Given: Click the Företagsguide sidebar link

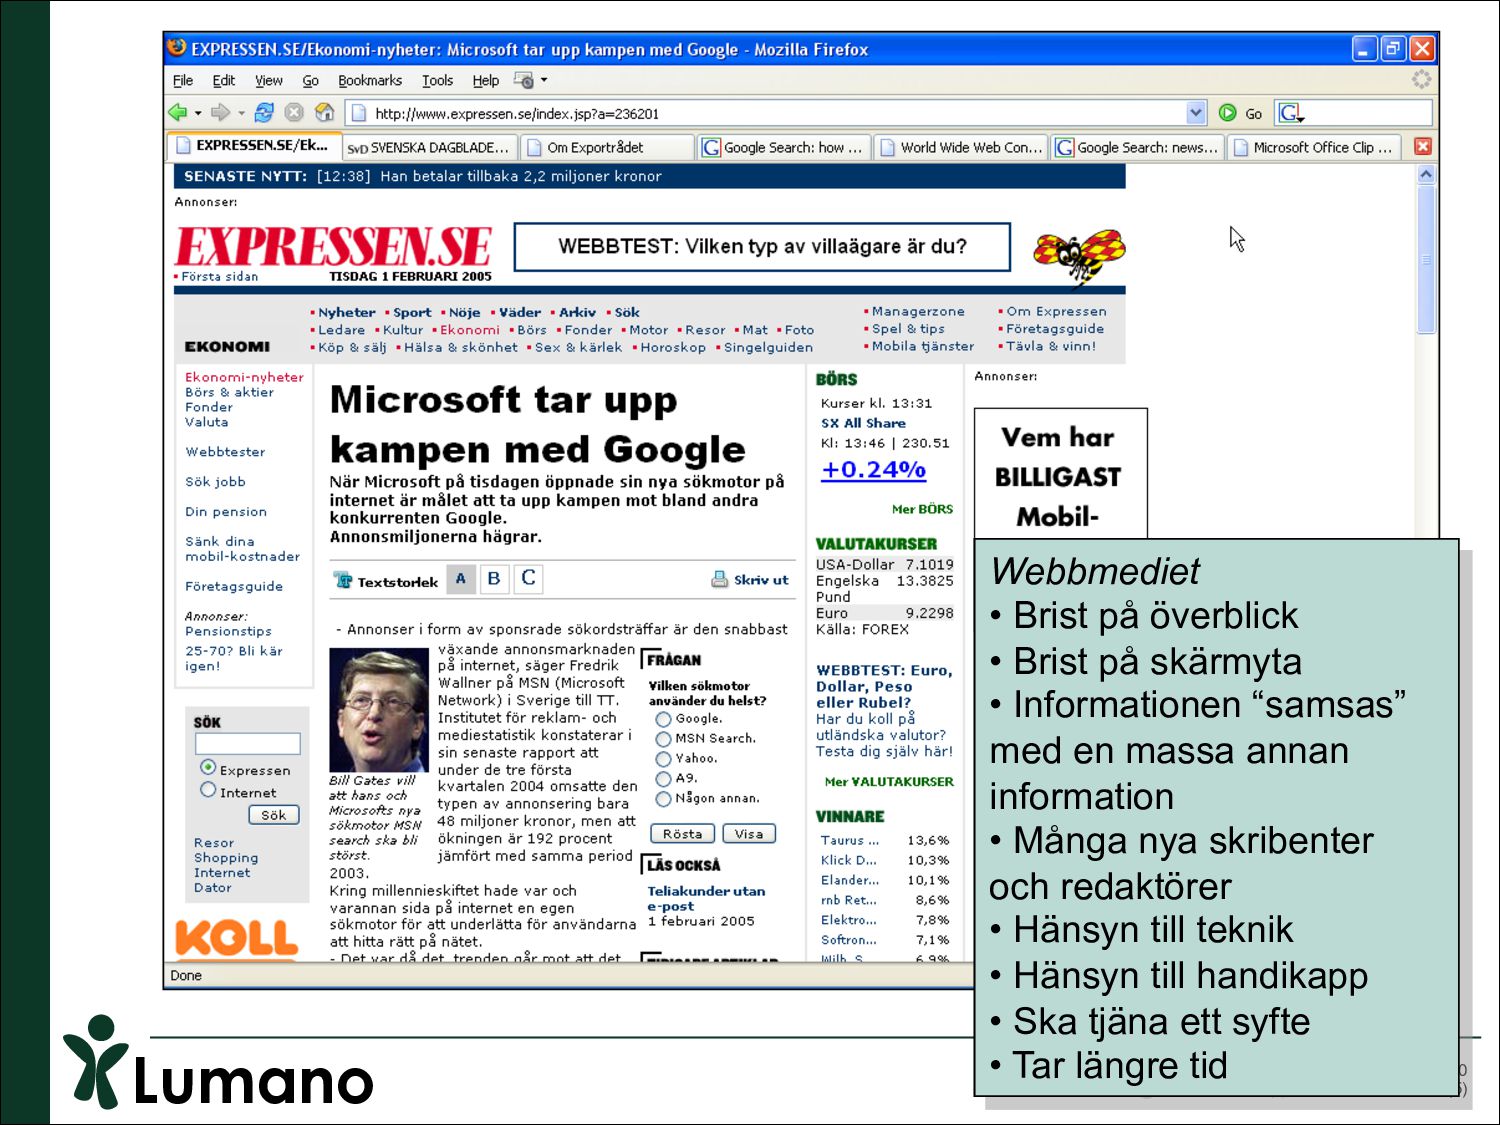Looking at the screenshot, I should click(234, 586).
